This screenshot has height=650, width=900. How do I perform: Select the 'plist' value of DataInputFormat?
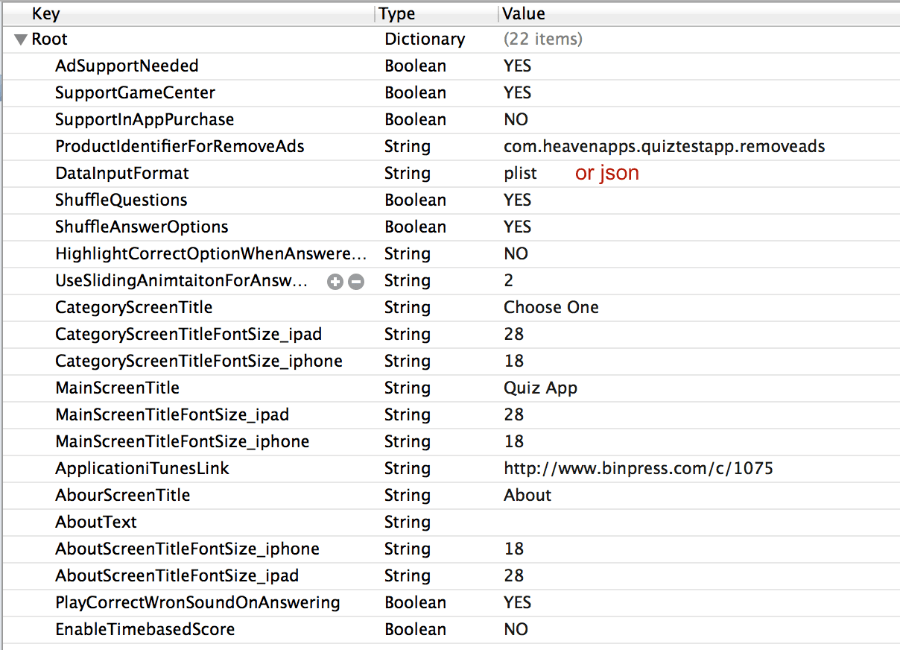pyautogui.click(x=520, y=173)
